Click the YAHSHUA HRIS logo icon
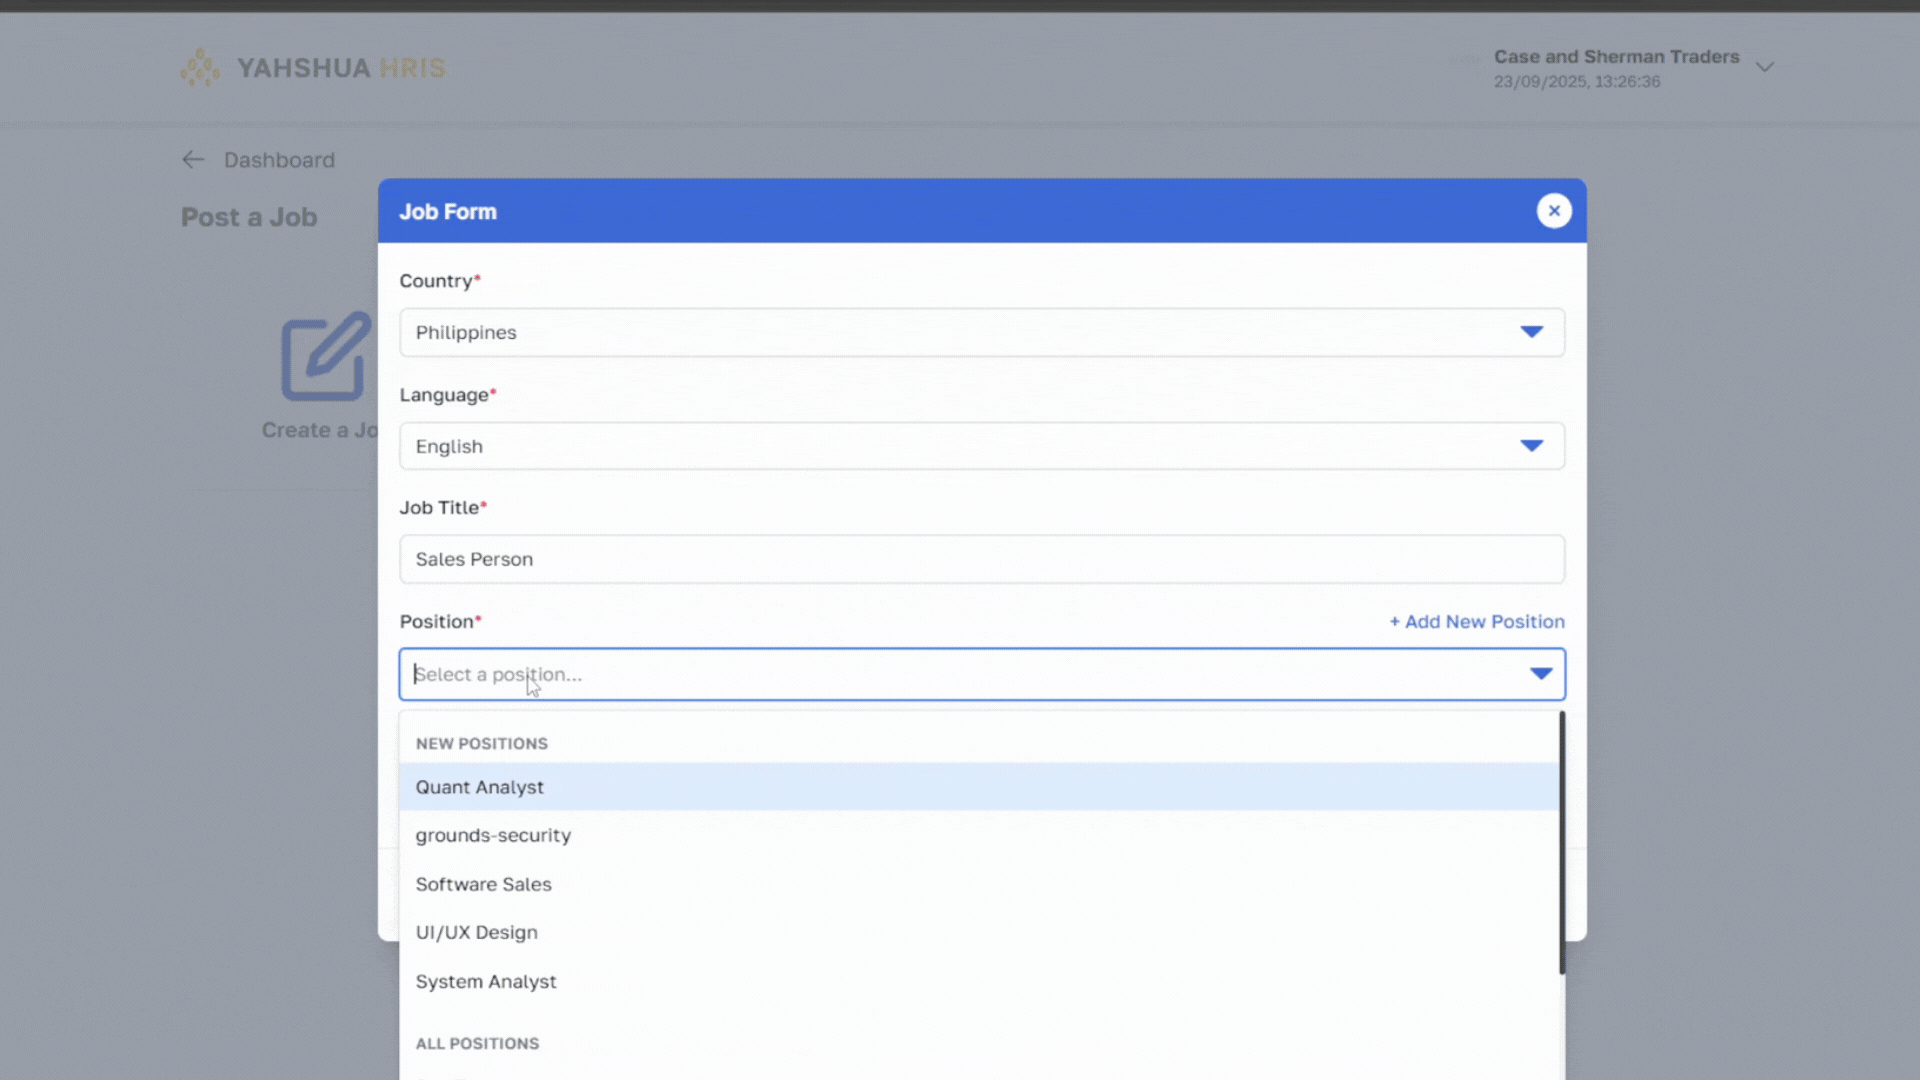Viewport: 1920px width, 1080px height. point(200,68)
